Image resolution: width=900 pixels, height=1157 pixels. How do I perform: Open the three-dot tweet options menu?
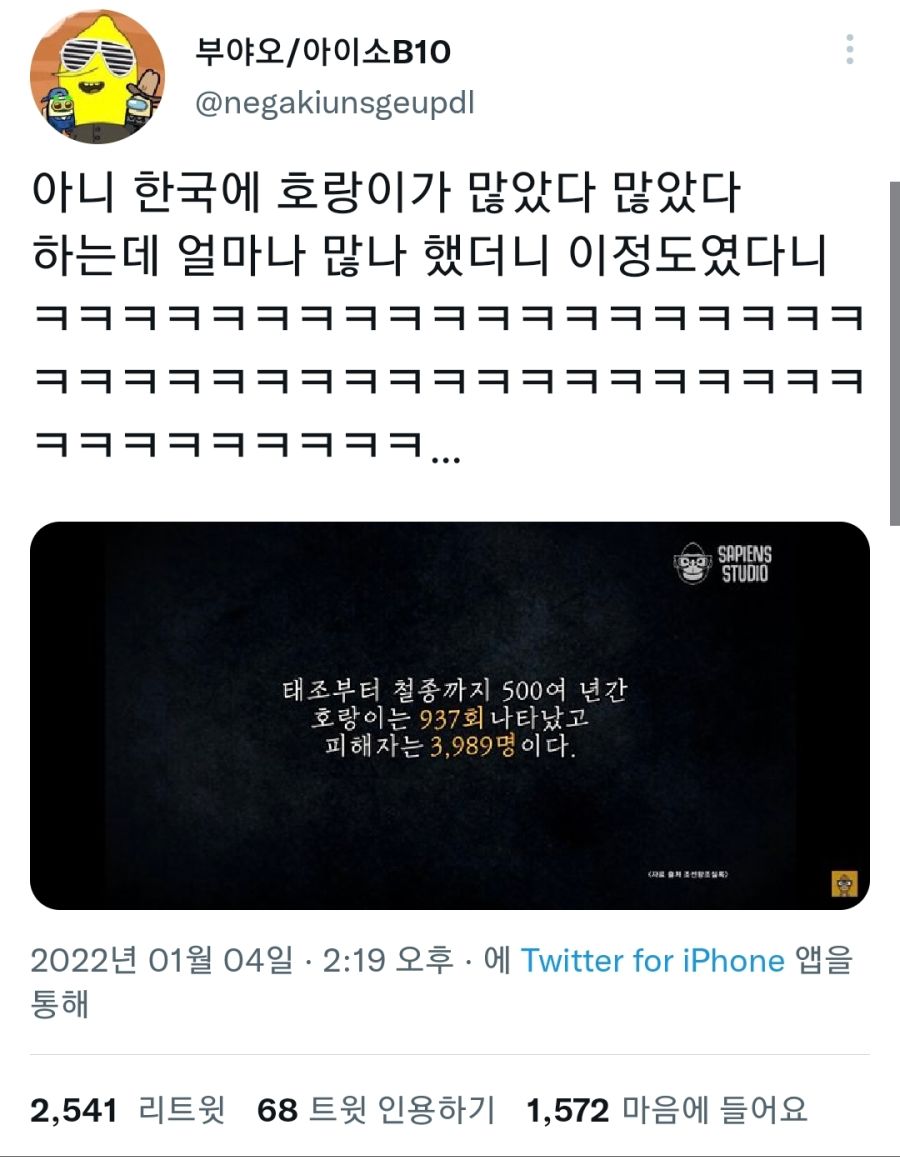850,49
